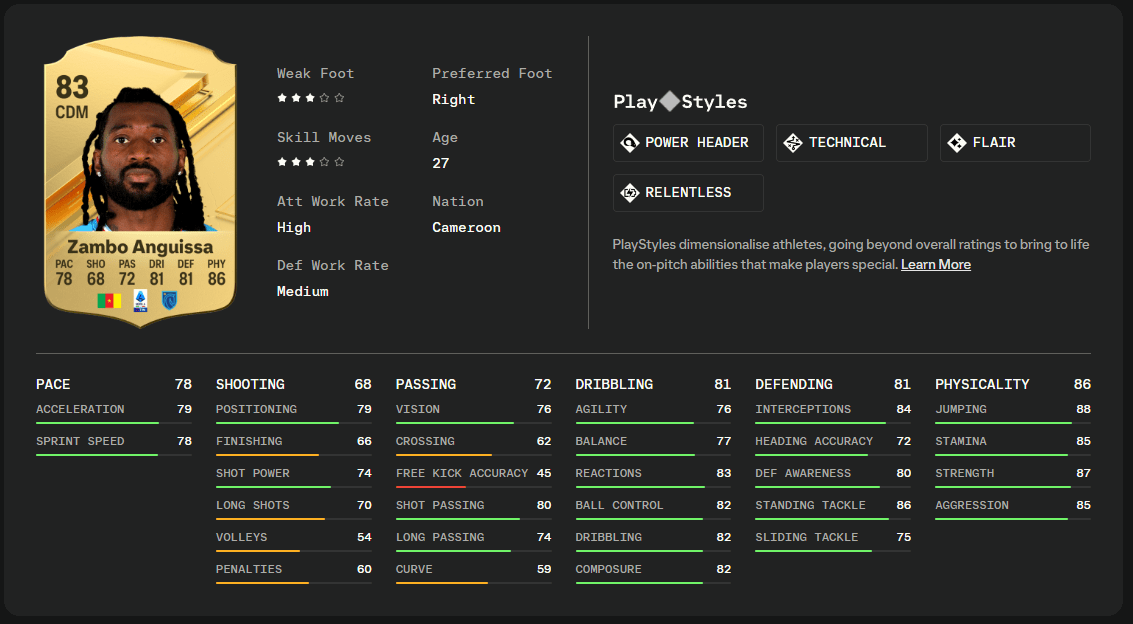Click the STAMINA stat label

[x=961, y=441]
